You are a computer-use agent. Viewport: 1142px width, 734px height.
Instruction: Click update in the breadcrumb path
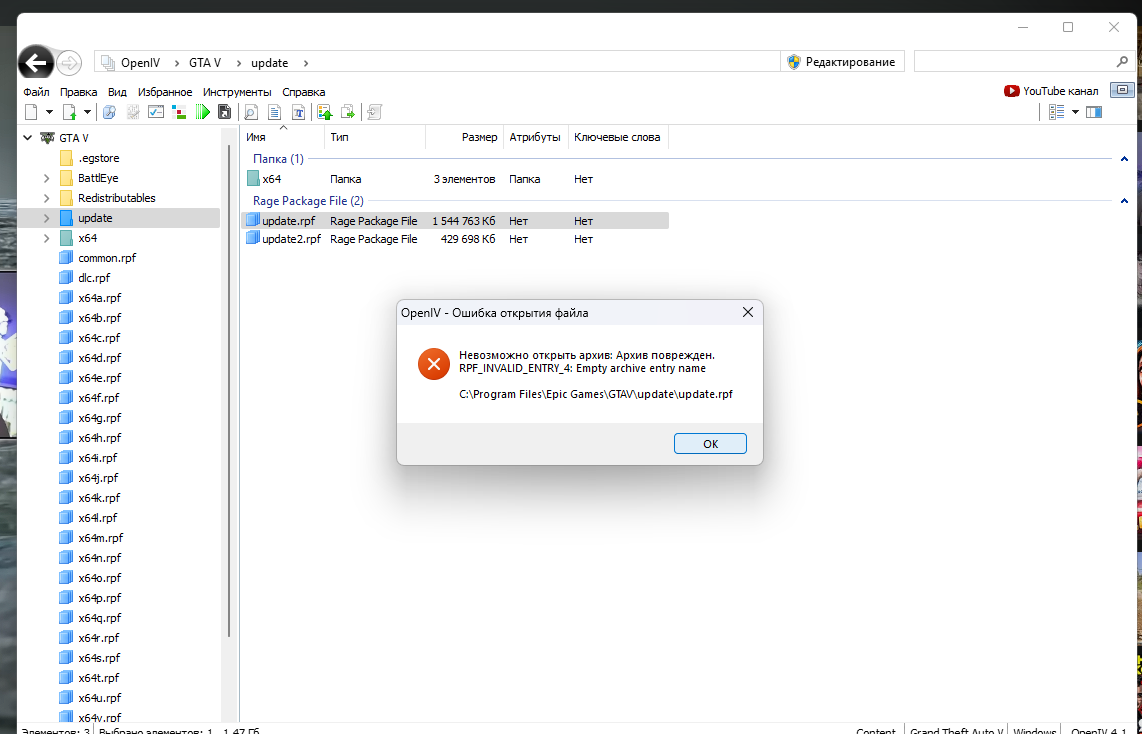click(x=269, y=63)
